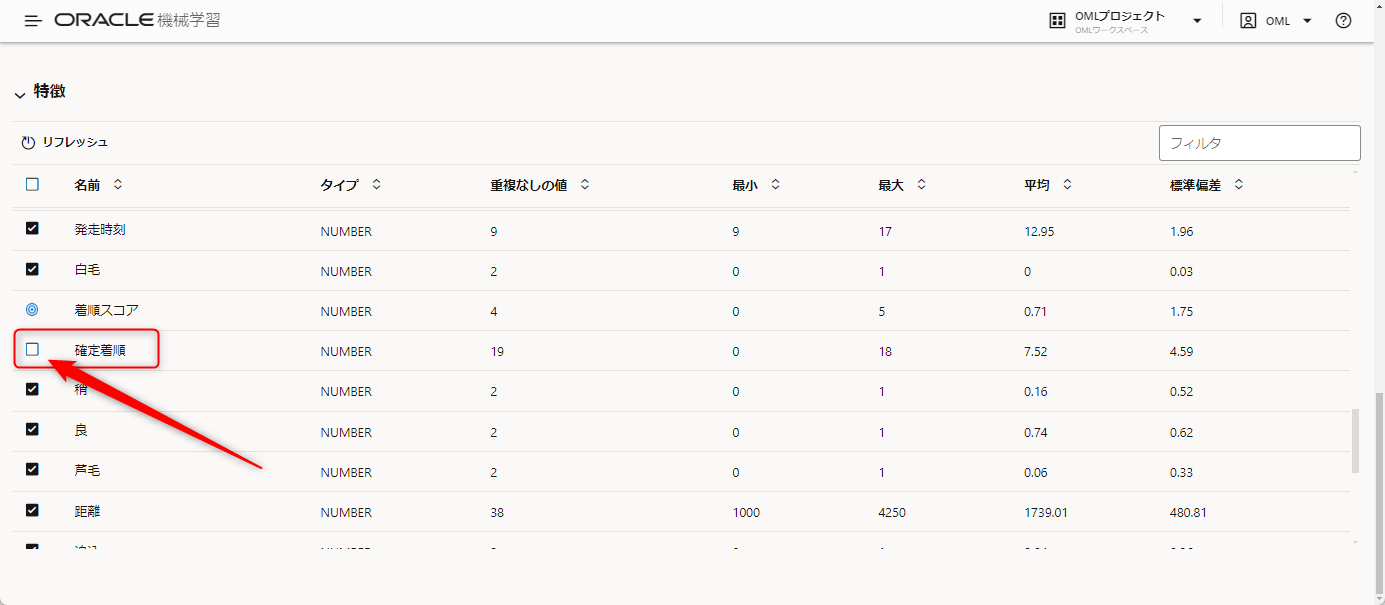
Task: Sort by 平均 column
Action: coord(1067,185)
